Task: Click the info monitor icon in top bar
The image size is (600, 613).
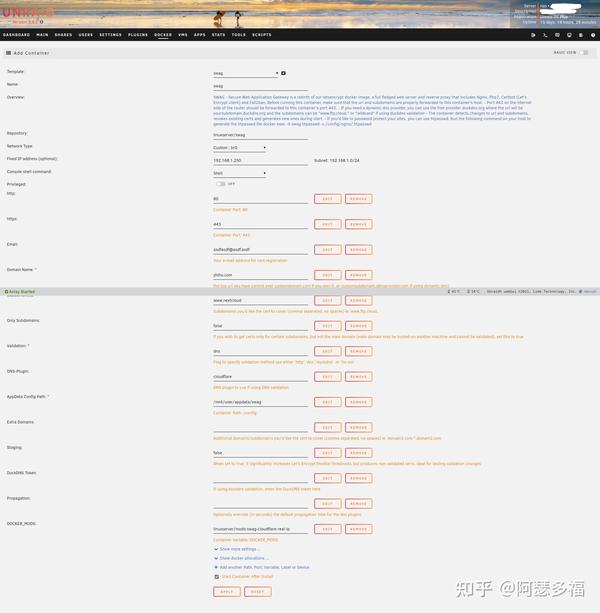Action: click(x=569, y=35)
